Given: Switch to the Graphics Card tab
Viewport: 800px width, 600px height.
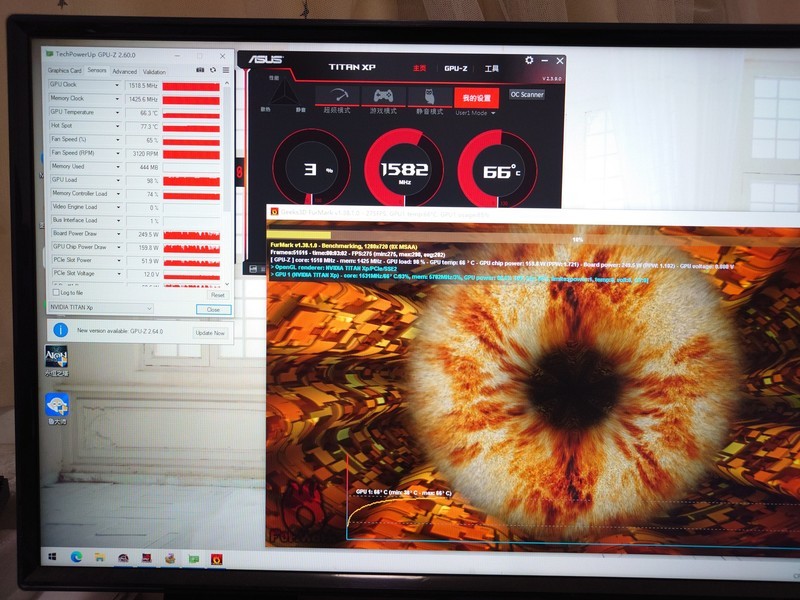Looking at the screenshot, I should [64, 71].
